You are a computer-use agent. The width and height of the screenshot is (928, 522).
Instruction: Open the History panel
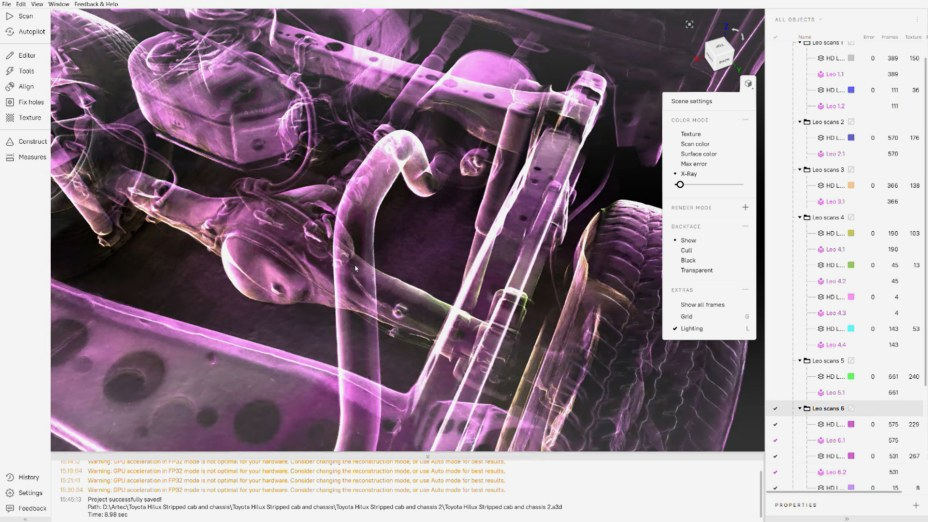(28, 477)
